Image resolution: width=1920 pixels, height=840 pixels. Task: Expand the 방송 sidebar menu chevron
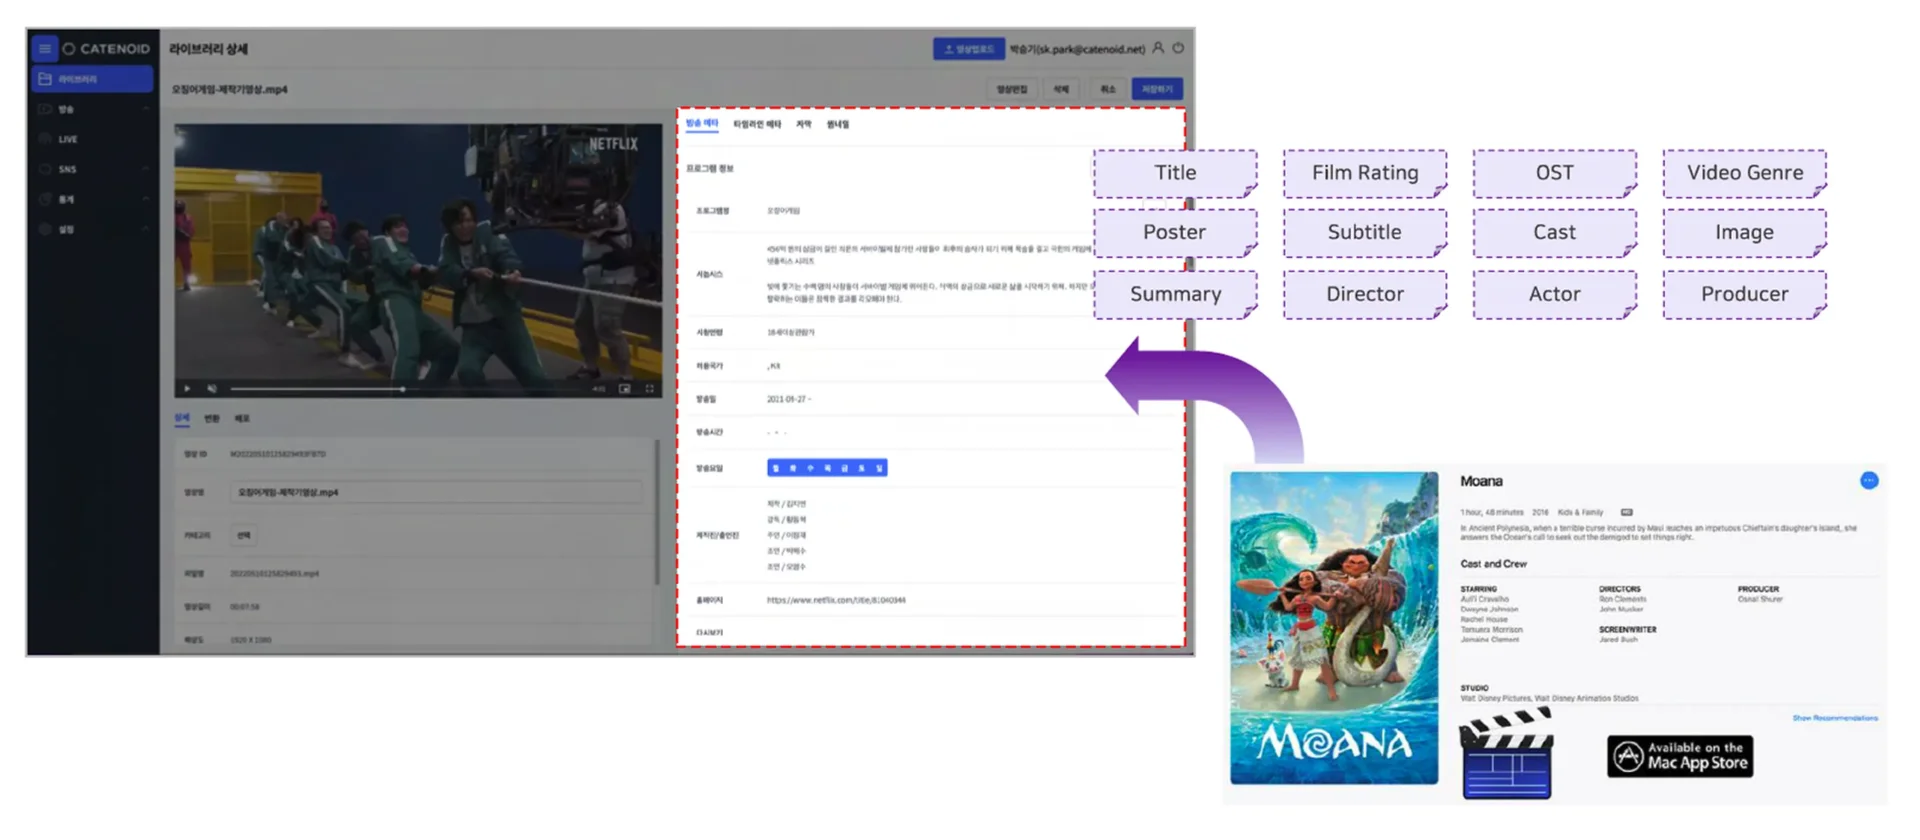(x=146, y=109)
